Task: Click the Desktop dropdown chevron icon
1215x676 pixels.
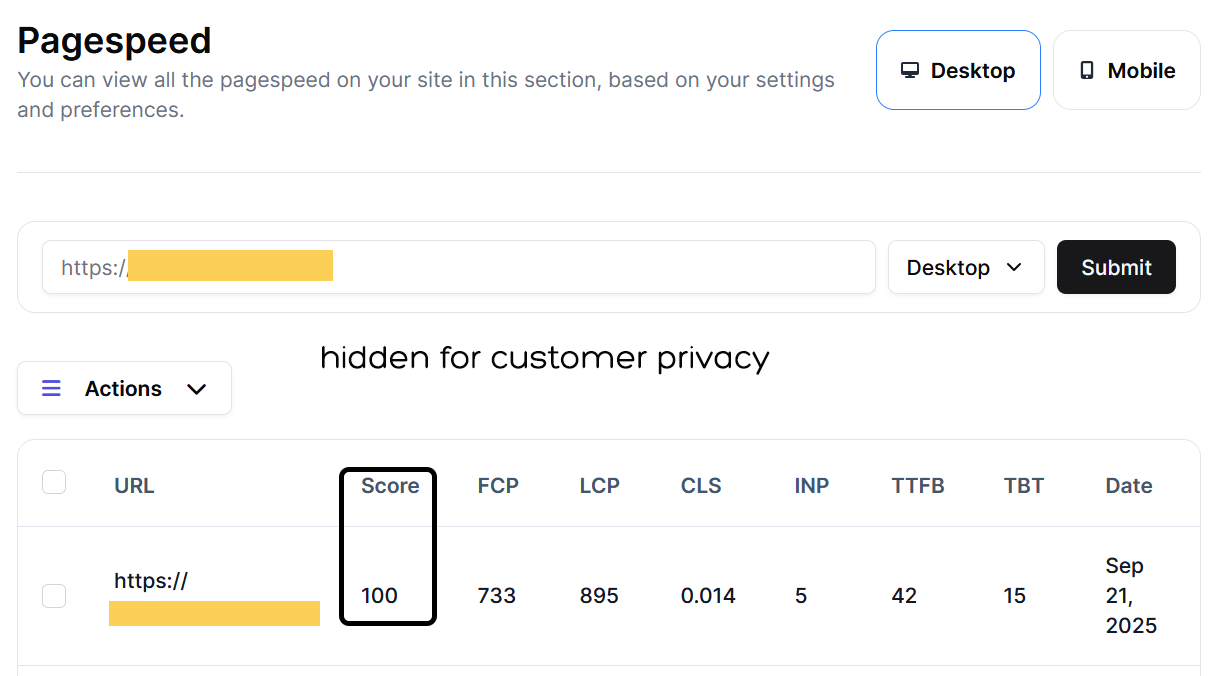Action: pyautogui.click(x=1014, y=267)
